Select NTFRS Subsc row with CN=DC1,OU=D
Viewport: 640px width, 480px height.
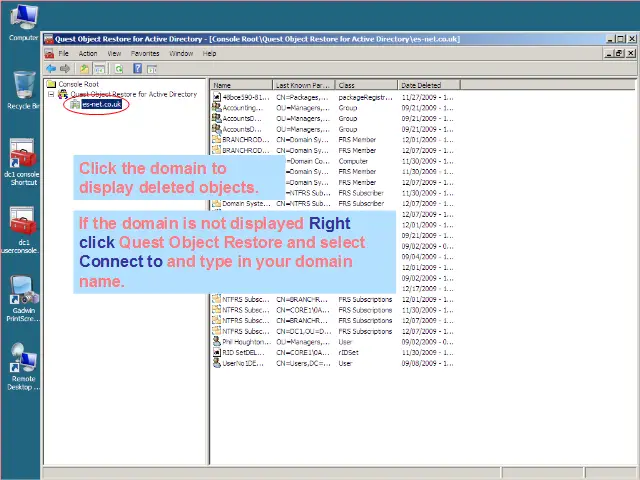tap(333, 331)
